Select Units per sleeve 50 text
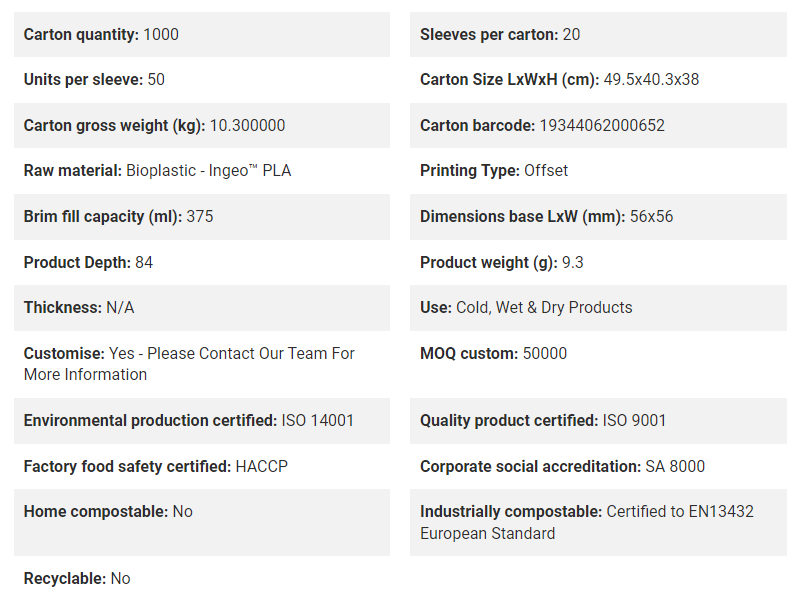Viewport: 800px width, 602px height. 94,80
